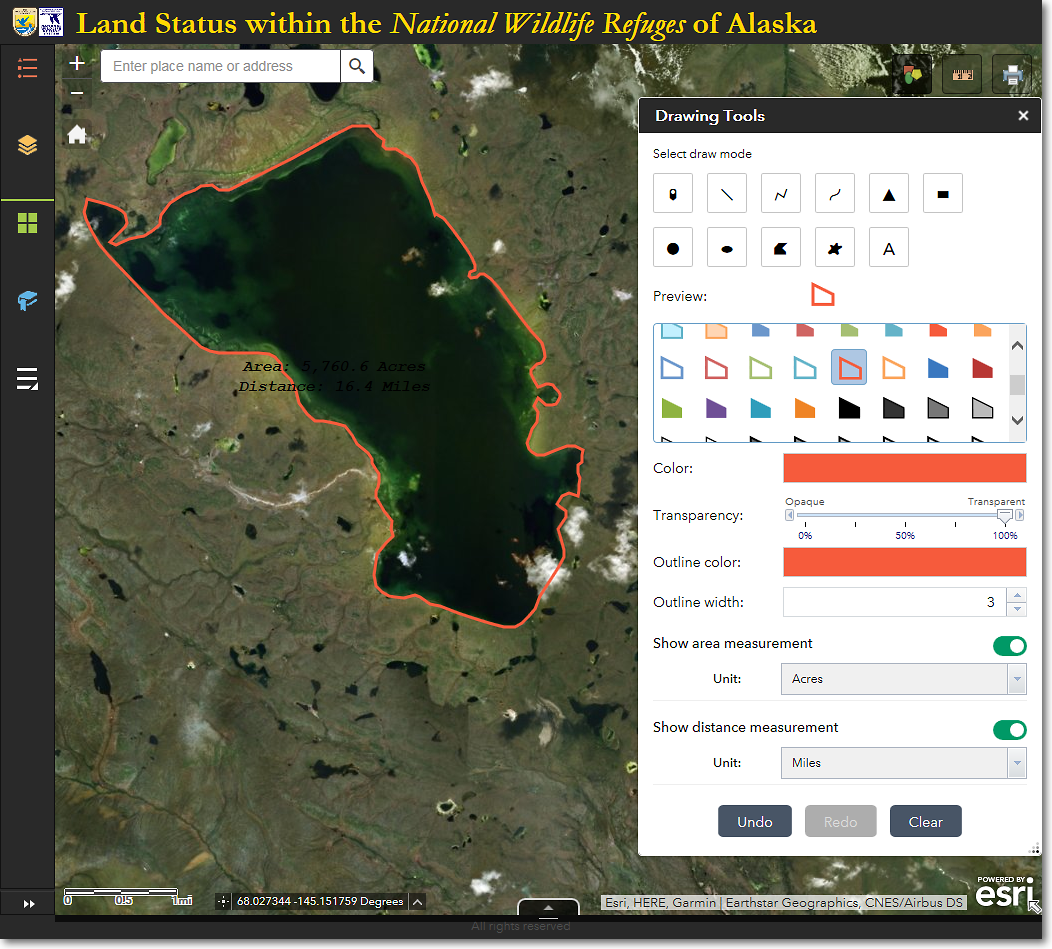Open the Acres area unit dropdown

902,679
